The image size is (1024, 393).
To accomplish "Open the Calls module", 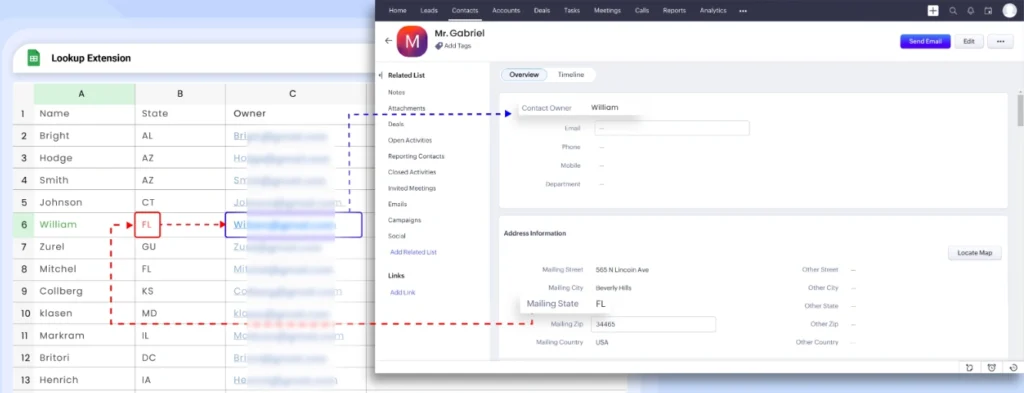I will pyautogui.click(x=642, y=10).
